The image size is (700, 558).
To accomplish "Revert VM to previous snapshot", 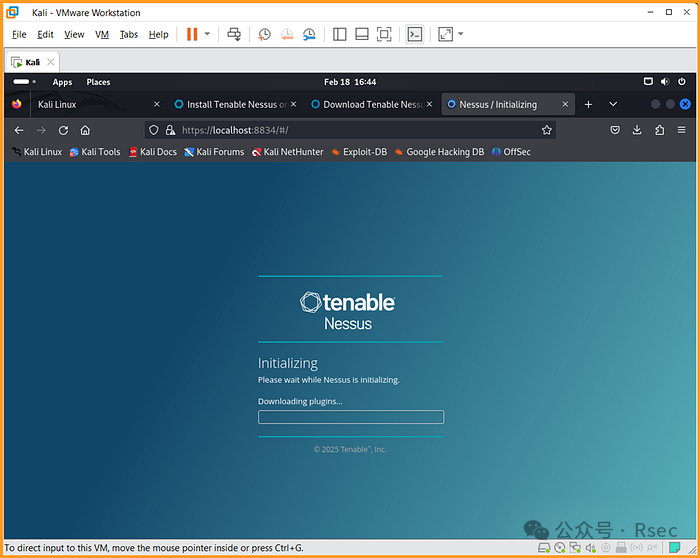I will pyautogui.click(x=287, y=34).
